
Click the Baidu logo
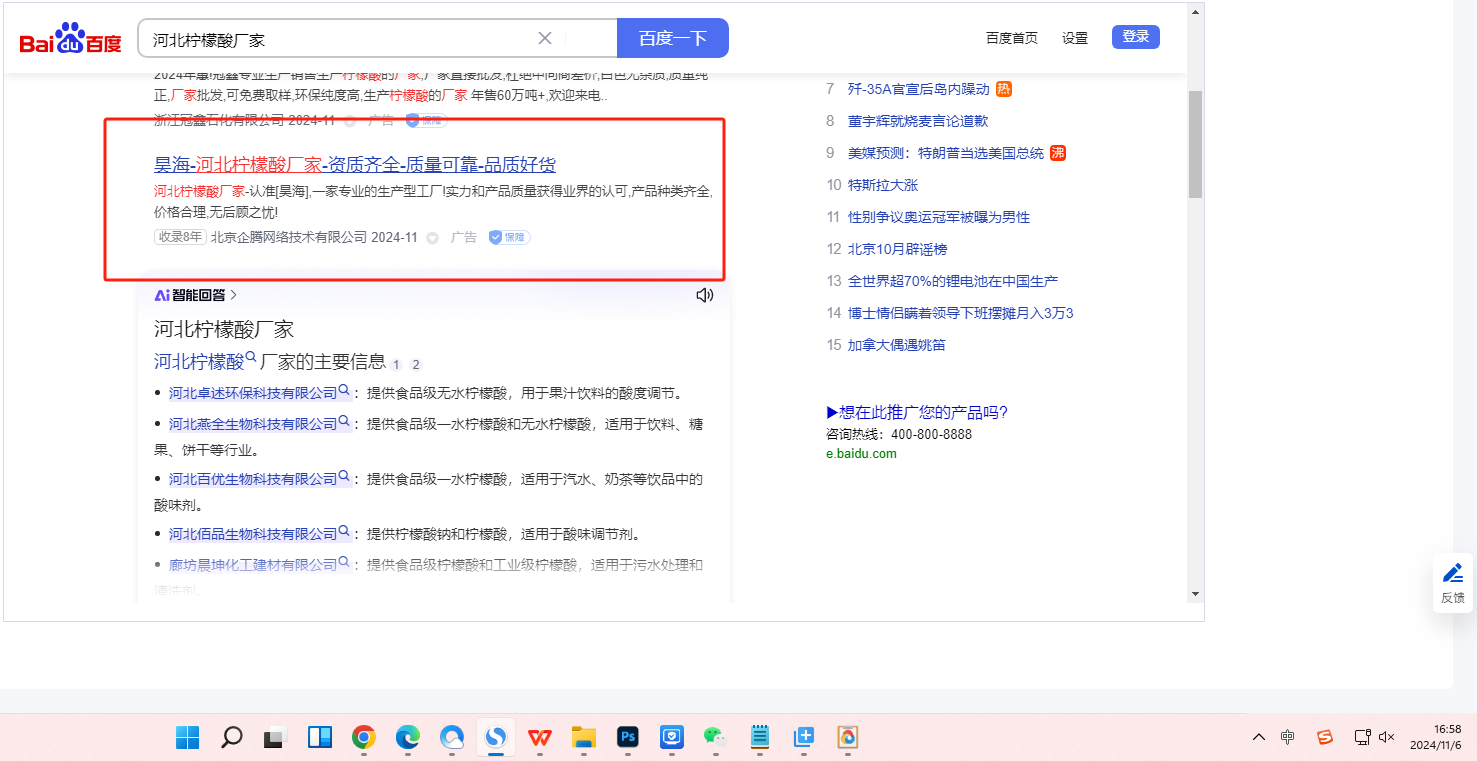[x=70, y=39]
